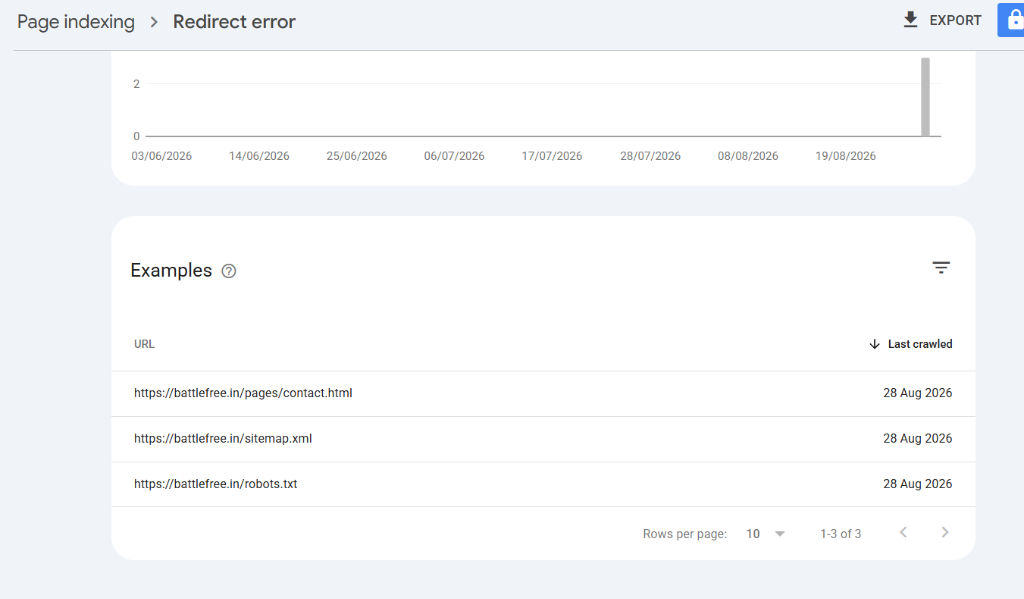The height and width of the screenshot is (599, 1024).
Task: Click the Examples section heading
Action: [171, 270]
